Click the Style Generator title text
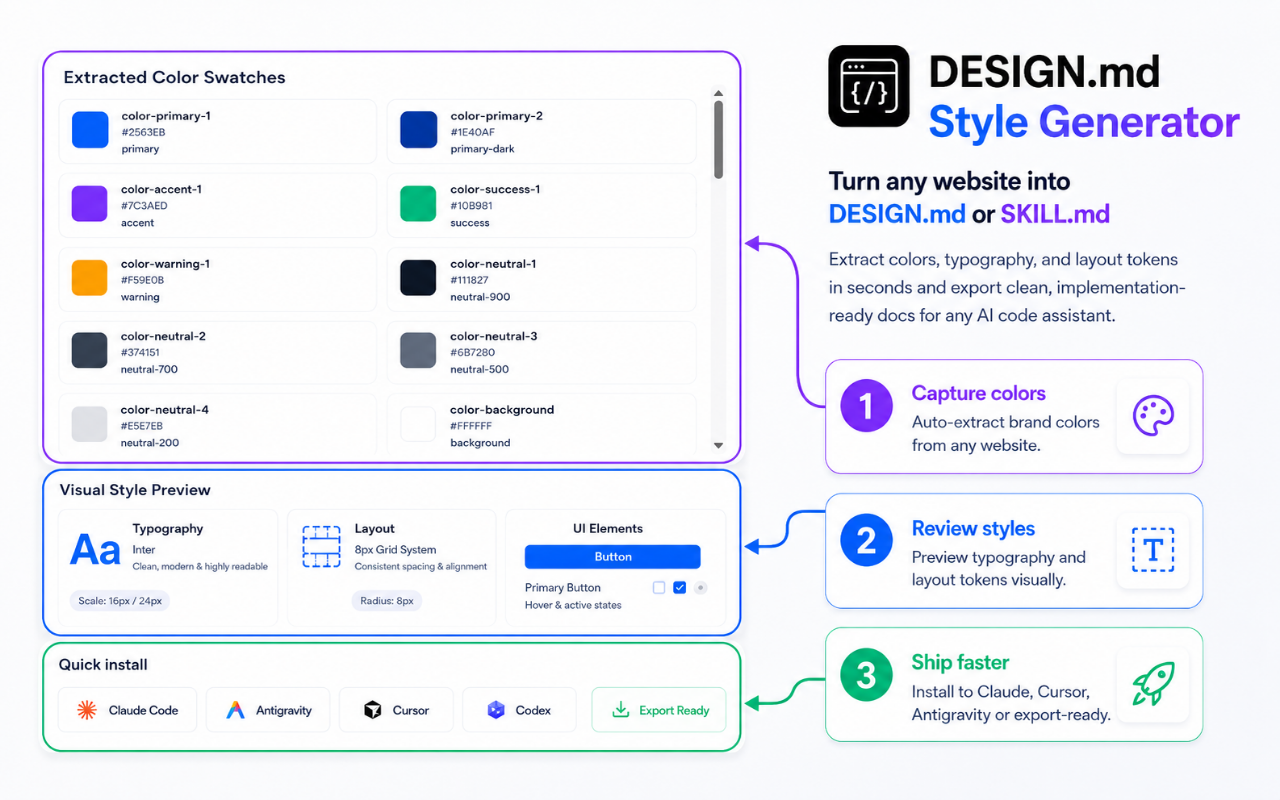 (1084, 122)
